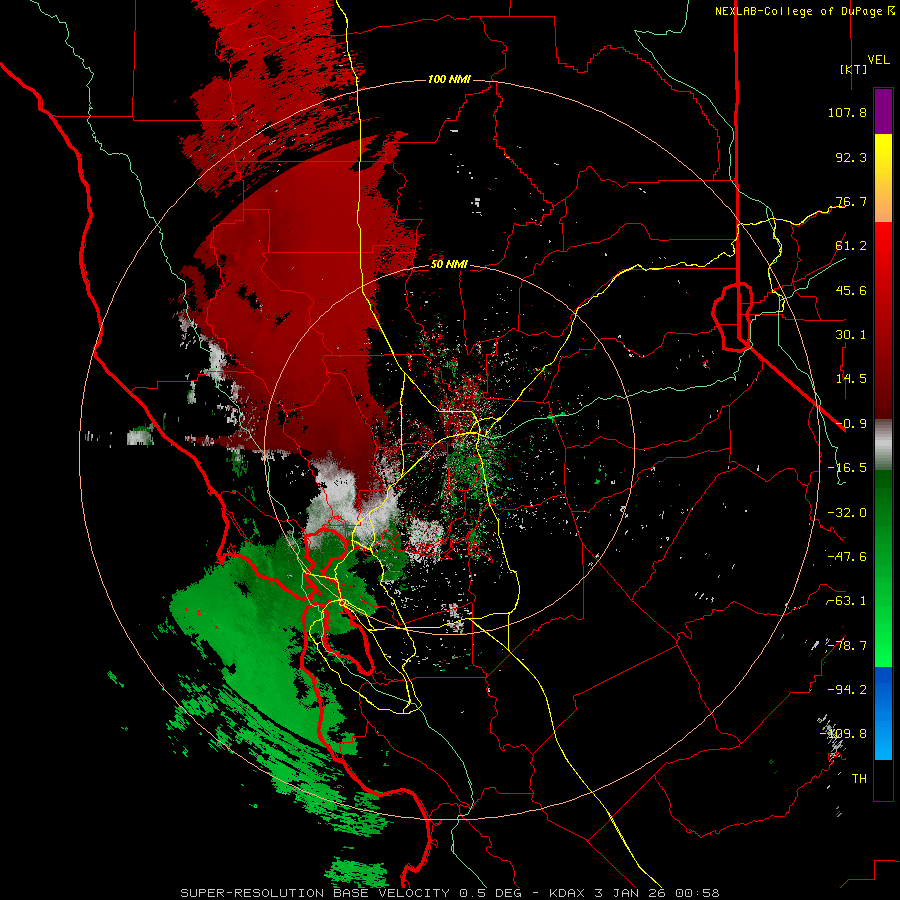Pick the yellow segment of the velocity color bar
Image resolution: width=900 pixels, height=900 pixels.
click(883, 156)
